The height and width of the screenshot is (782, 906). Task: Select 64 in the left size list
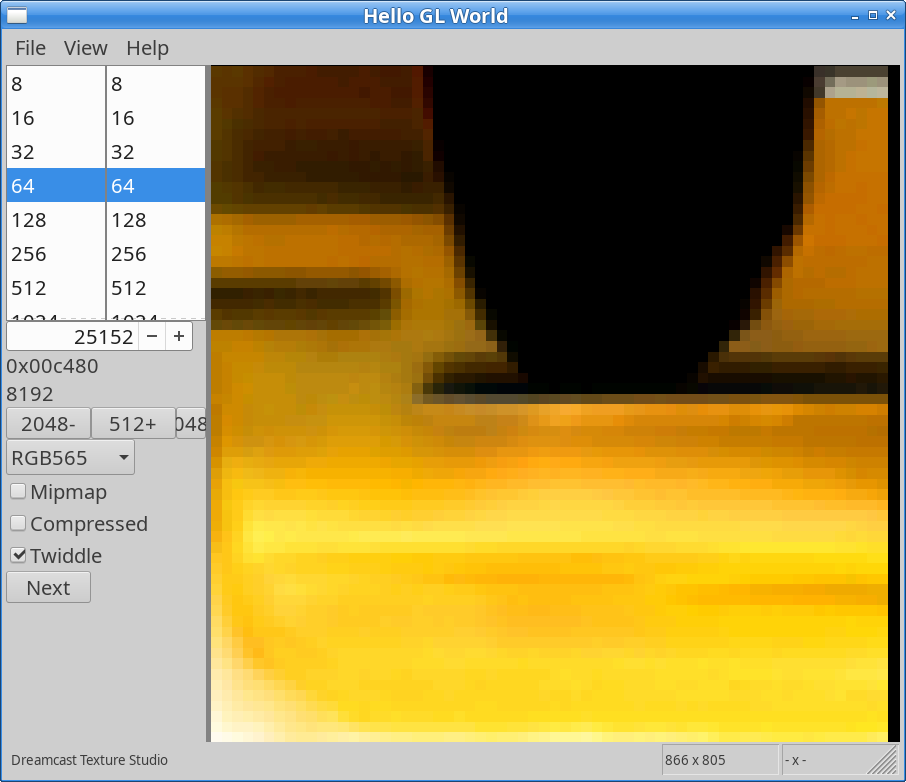tap(56, 186)
